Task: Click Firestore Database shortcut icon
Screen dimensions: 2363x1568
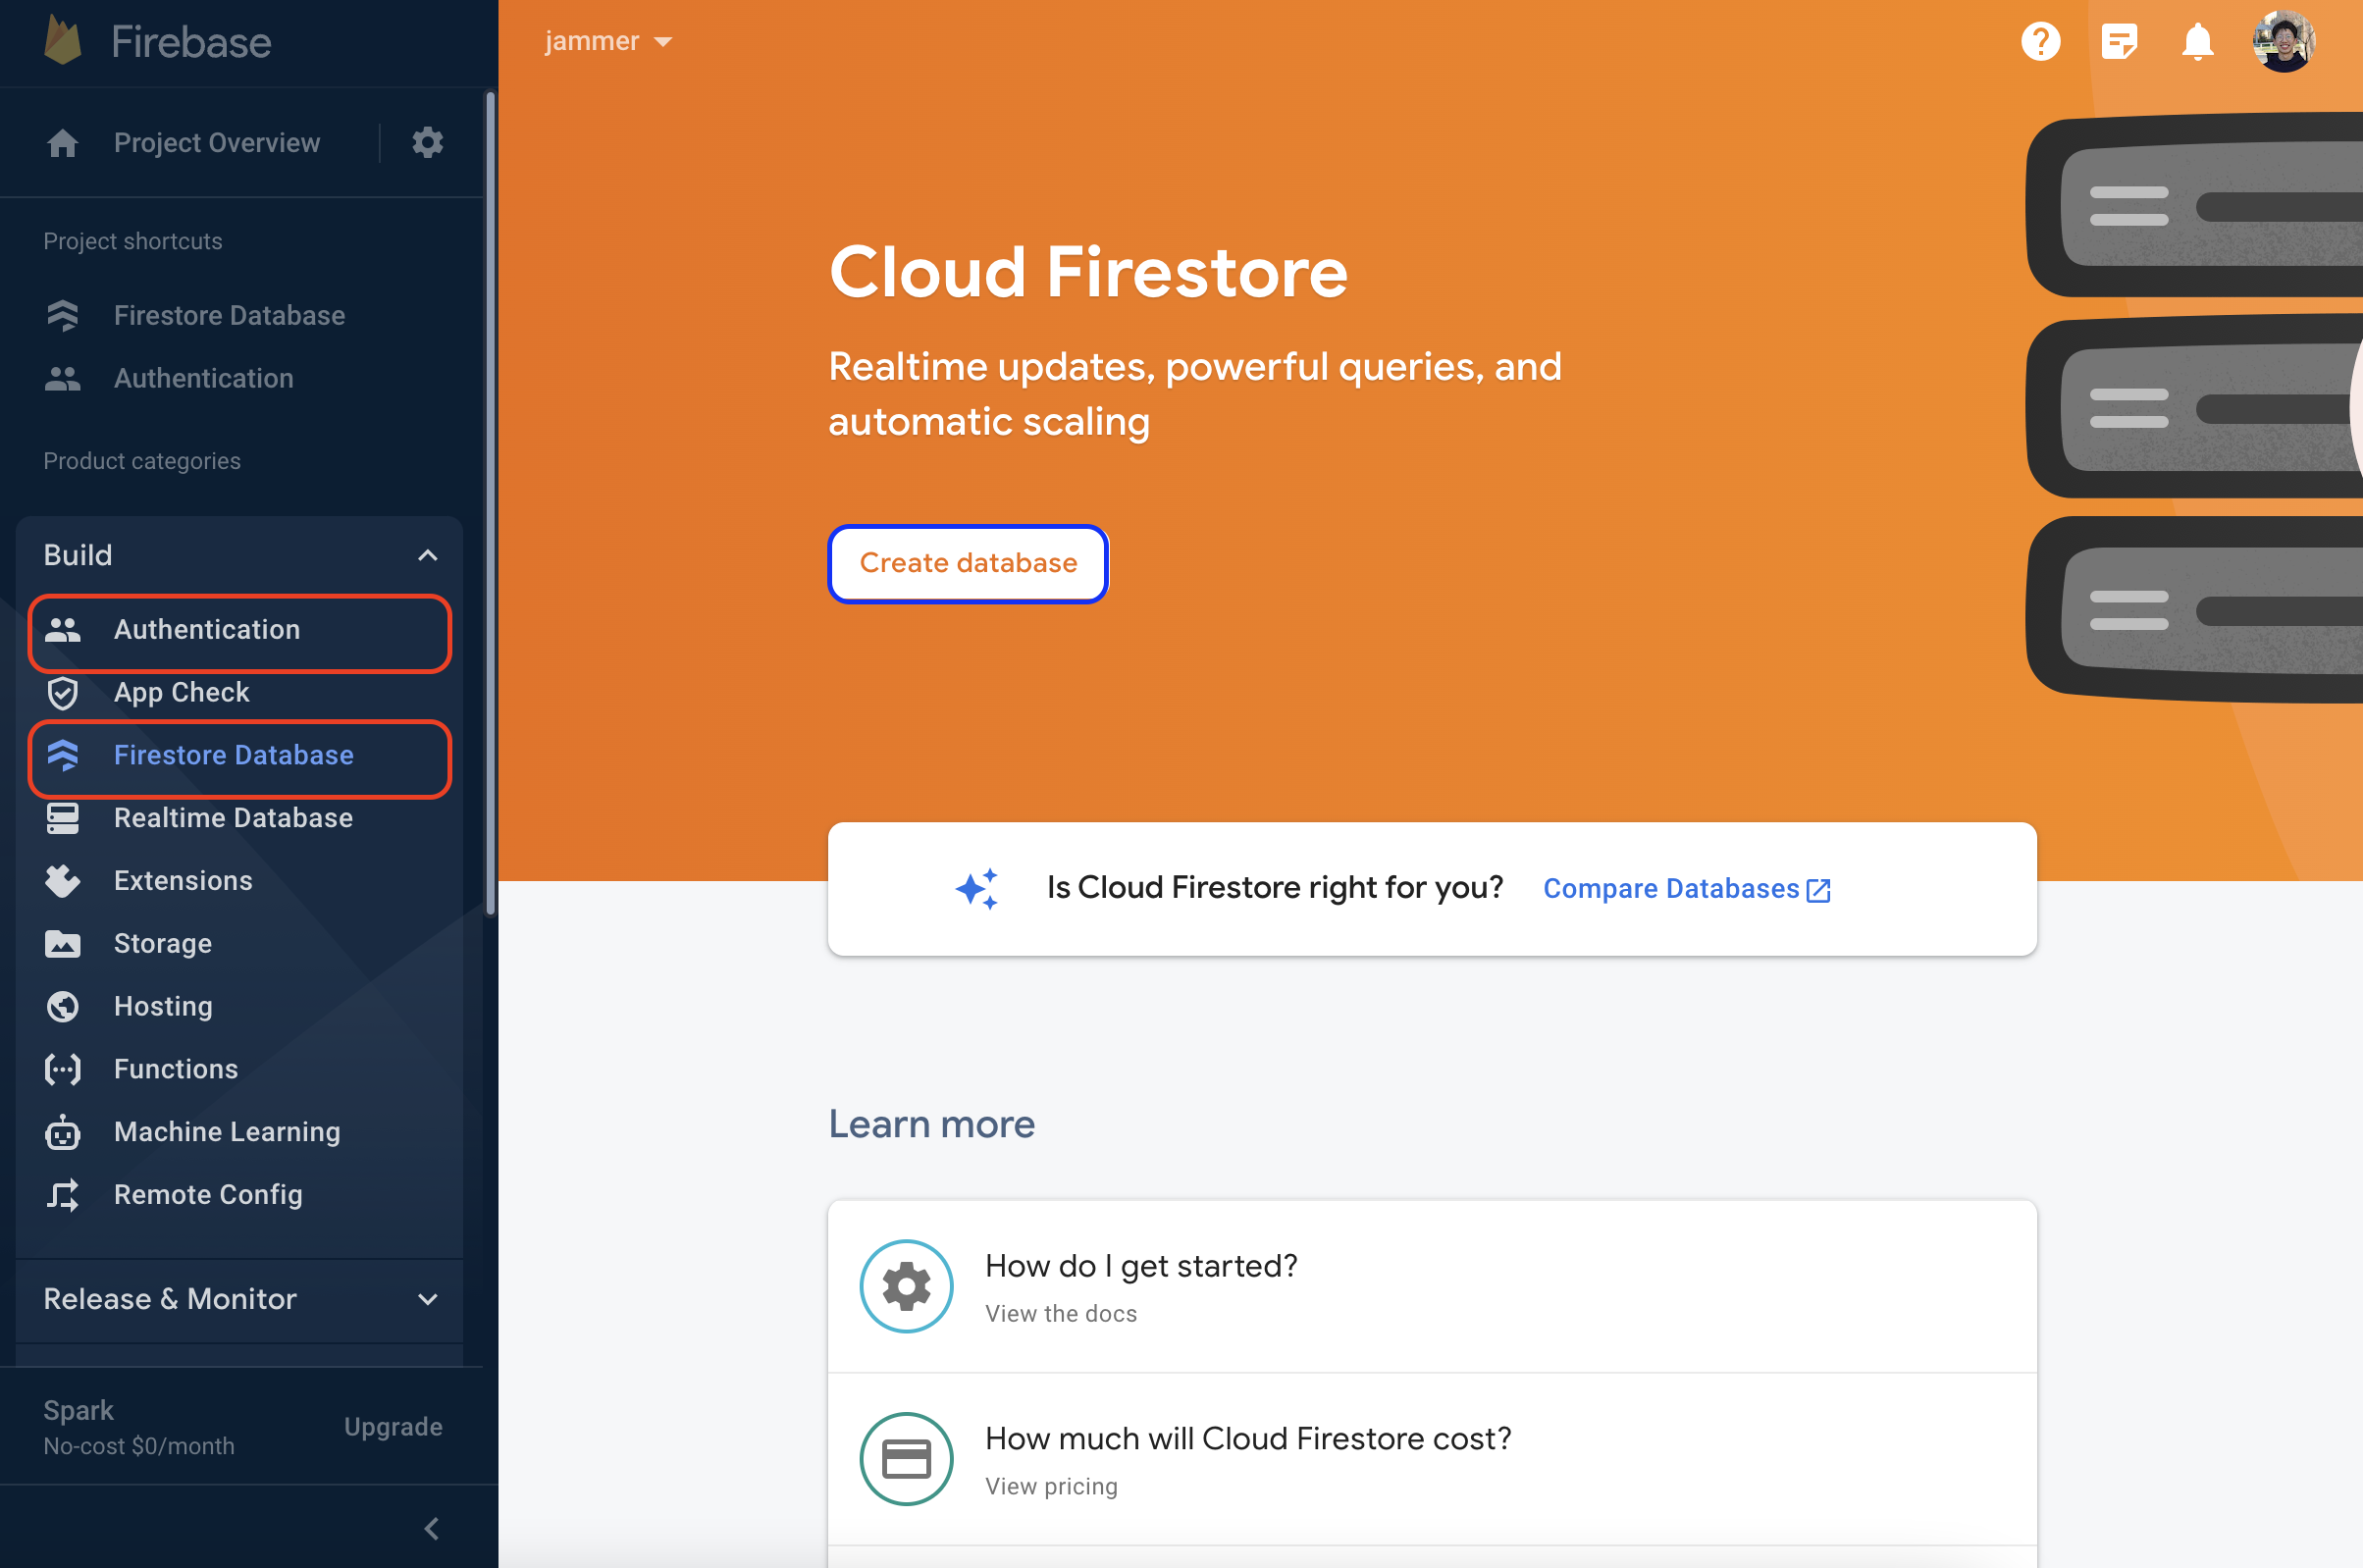Action: tap(63, 315)
